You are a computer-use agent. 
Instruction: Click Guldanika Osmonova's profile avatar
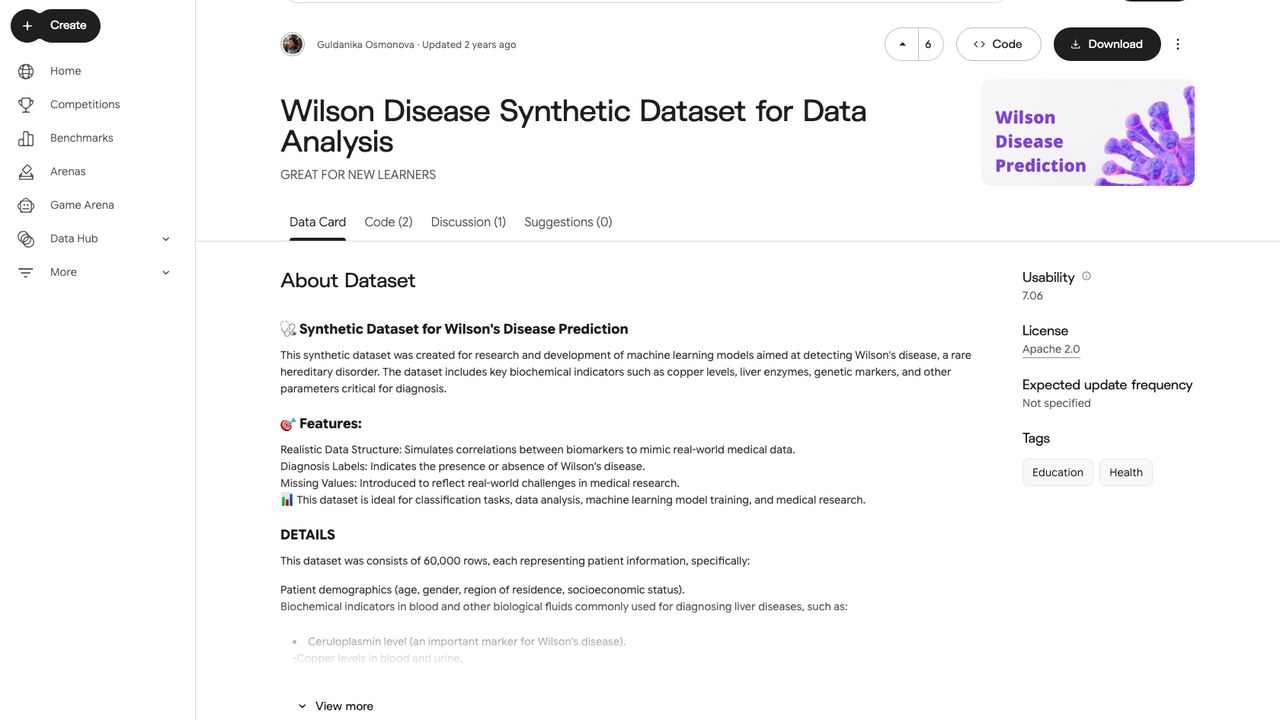pyautogui.click(x=292, y=44)
